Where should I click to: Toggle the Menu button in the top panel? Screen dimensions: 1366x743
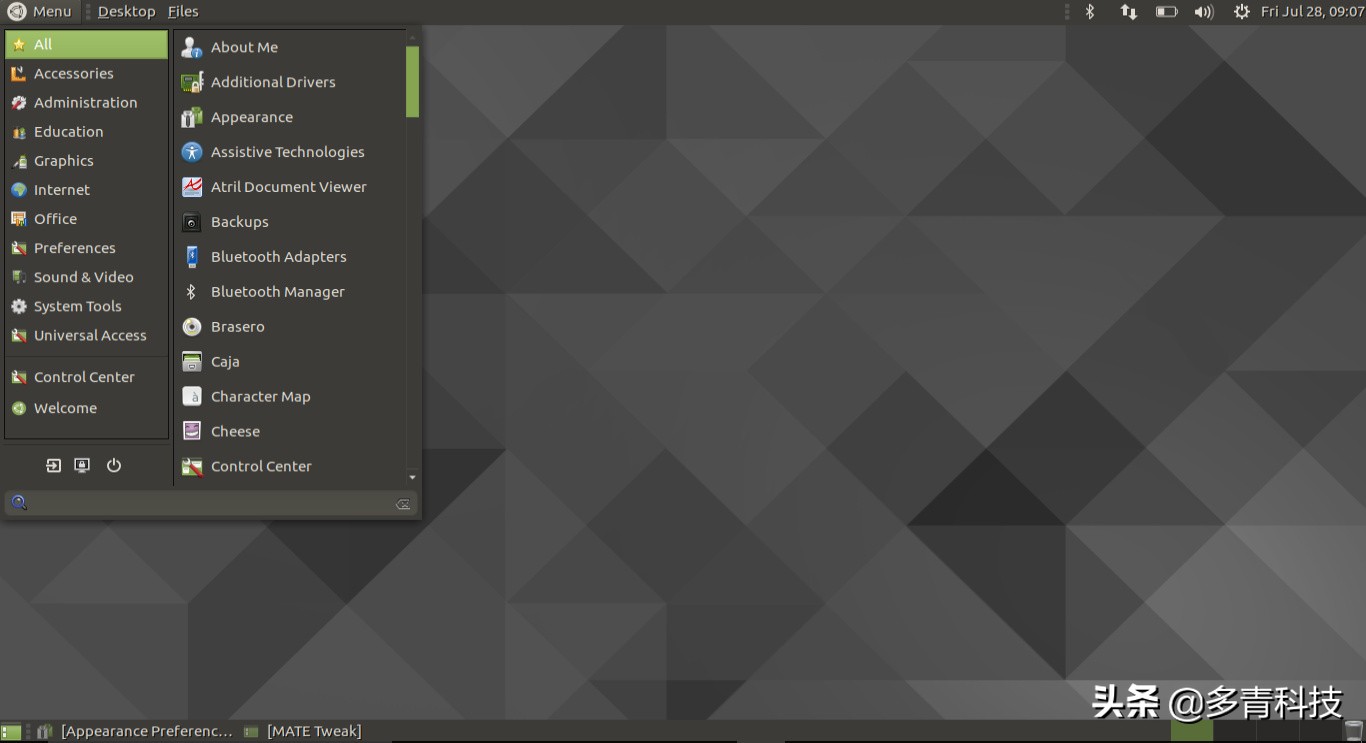(x=40, y=12)
